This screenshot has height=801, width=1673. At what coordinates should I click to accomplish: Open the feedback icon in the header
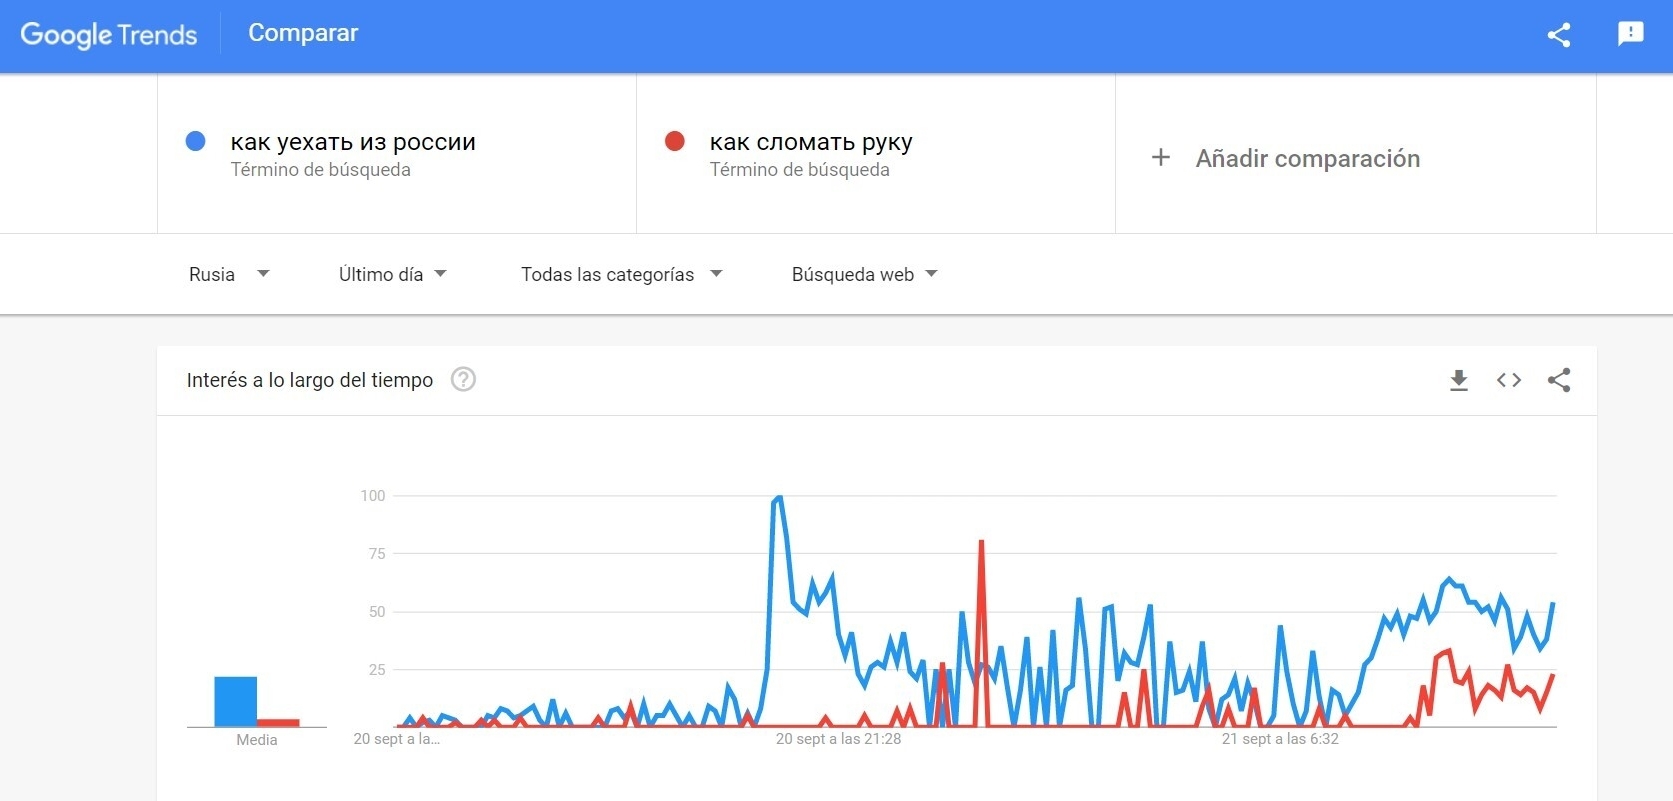[1630, 34]
